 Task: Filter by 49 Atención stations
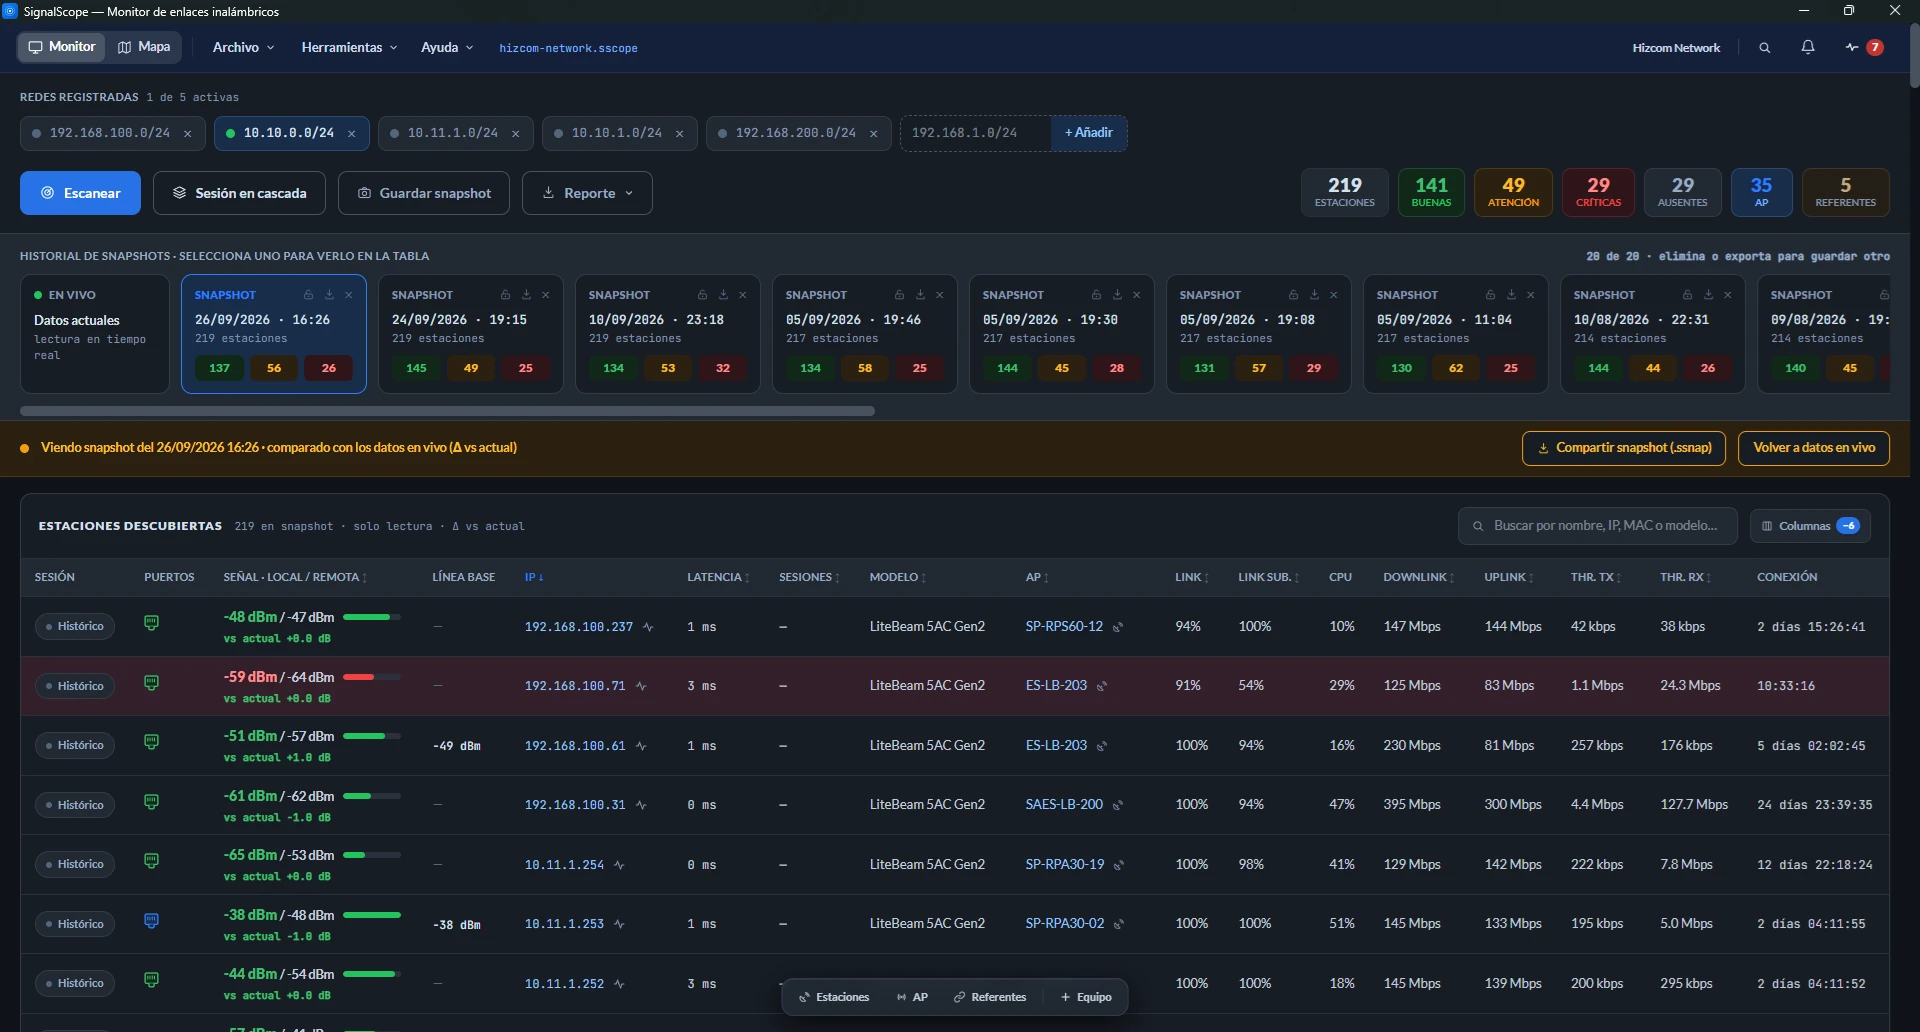click(x=1513, y=192)
